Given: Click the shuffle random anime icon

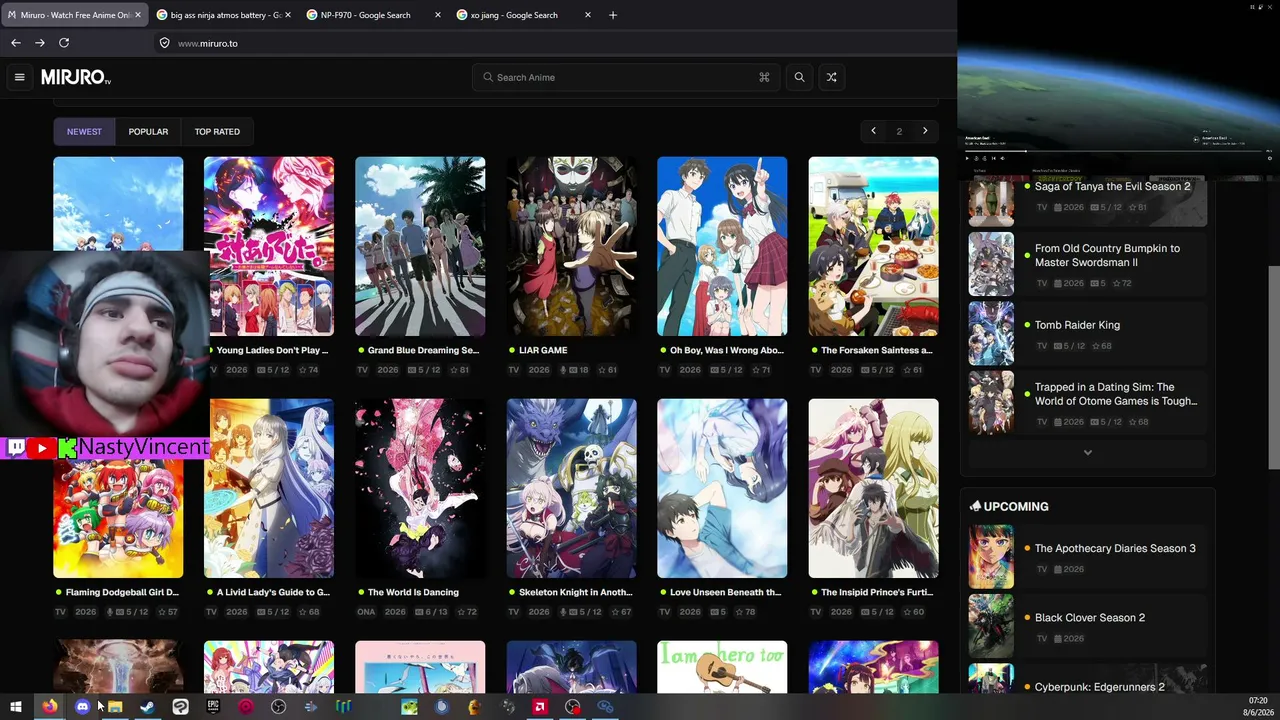Looking at the screenshot, I should click(x=831, y=77).
